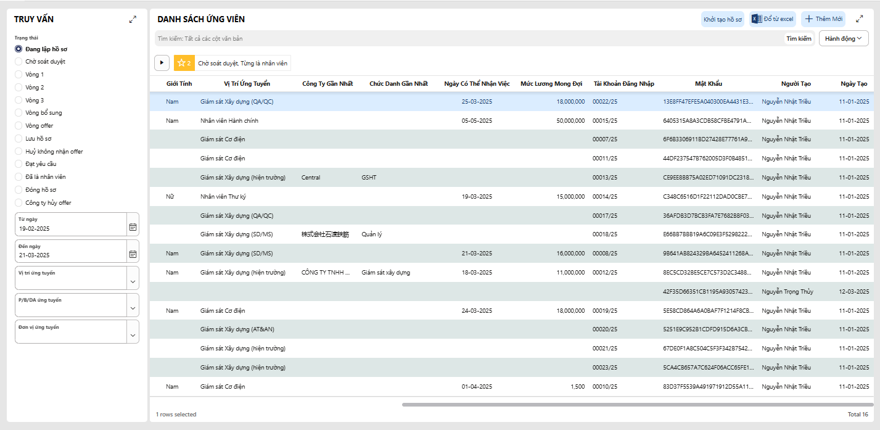Click the Tìm kiếm search text field
Viewport: 880px width, 430px height.
click(468, 38)
